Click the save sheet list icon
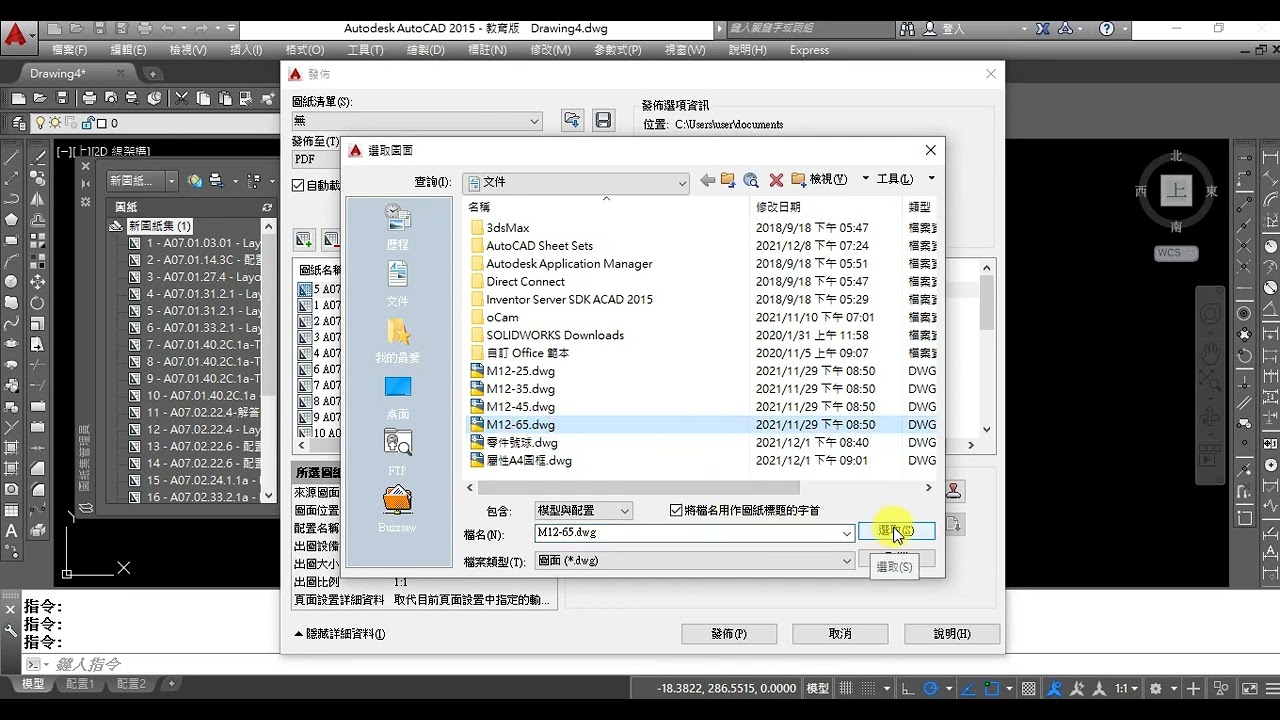Image resolution: width=1280 pixels, height=720 pixels. [603, 120]
